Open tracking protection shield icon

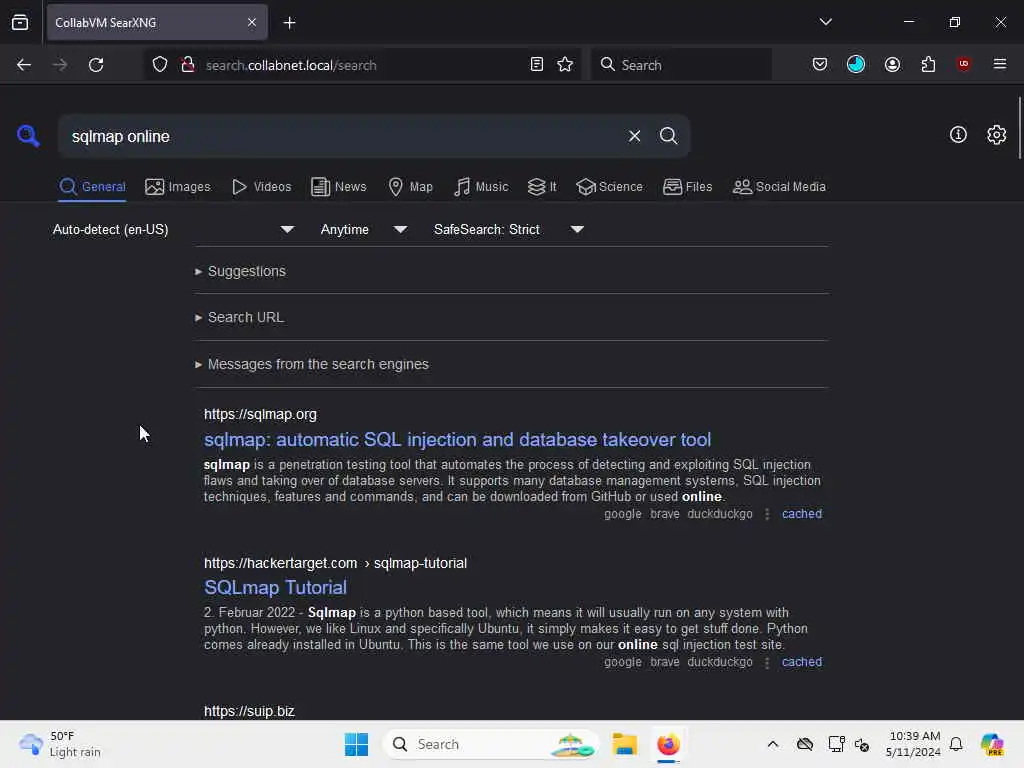[160, 65]
